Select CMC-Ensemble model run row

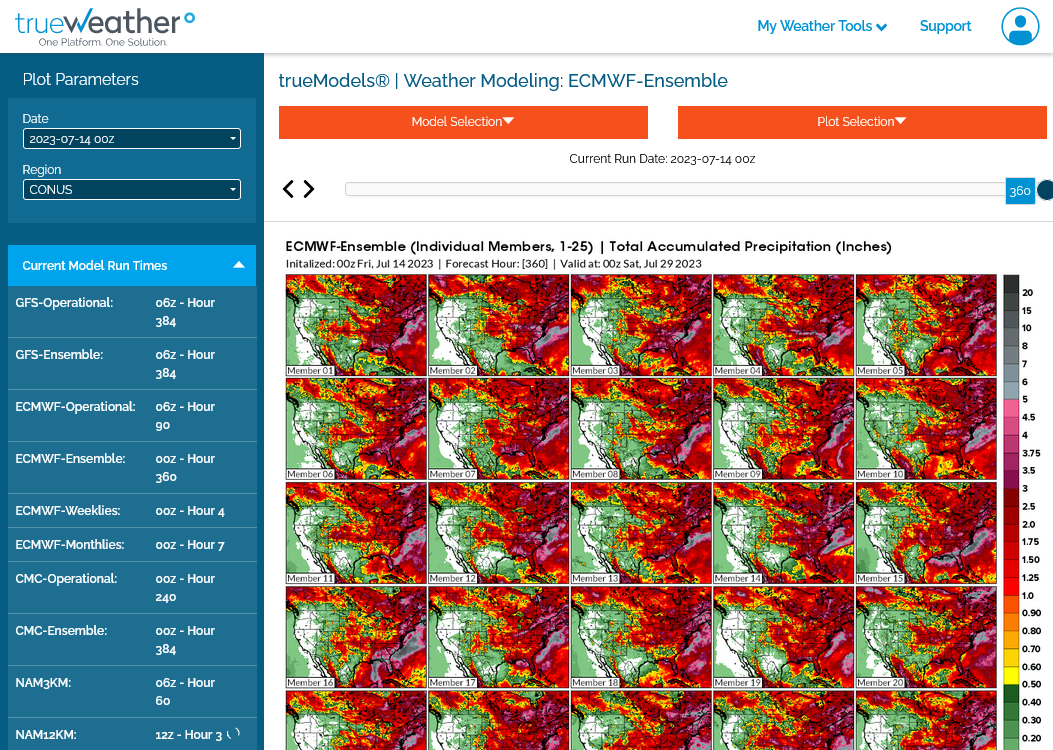click(x=132, y=640)
